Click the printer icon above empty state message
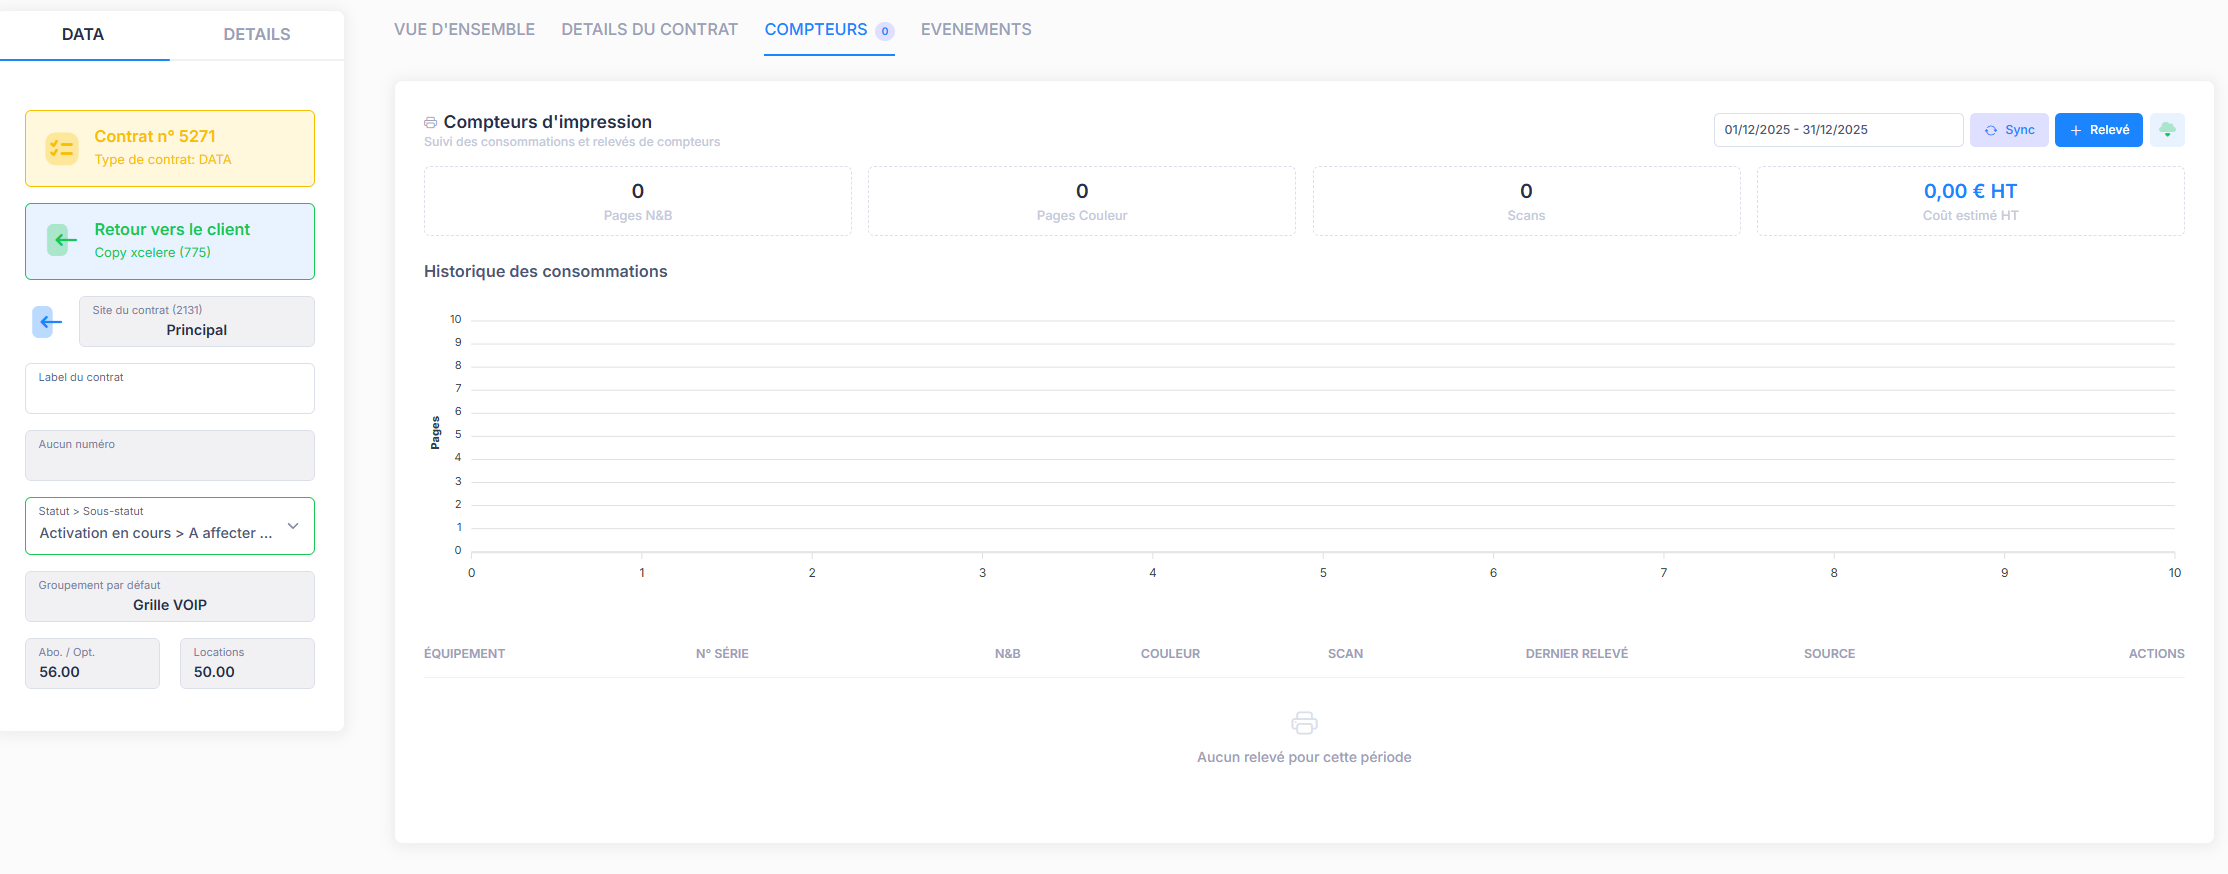The width and height of the screenshot is (2228, 874). (x=1304, y=723)
